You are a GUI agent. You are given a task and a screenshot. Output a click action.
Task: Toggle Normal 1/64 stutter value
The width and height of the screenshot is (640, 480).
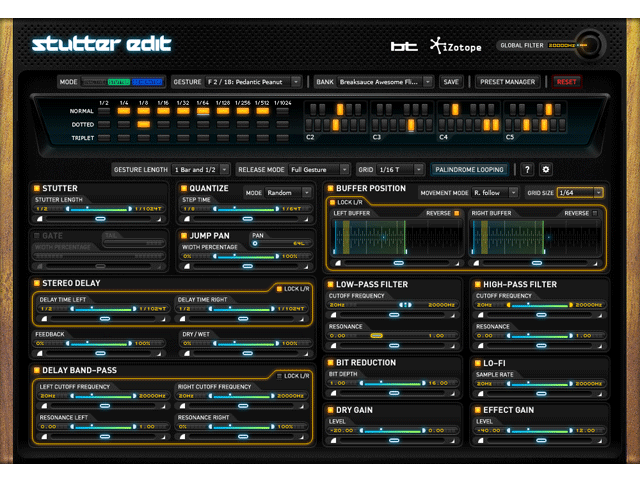[203, 111]
